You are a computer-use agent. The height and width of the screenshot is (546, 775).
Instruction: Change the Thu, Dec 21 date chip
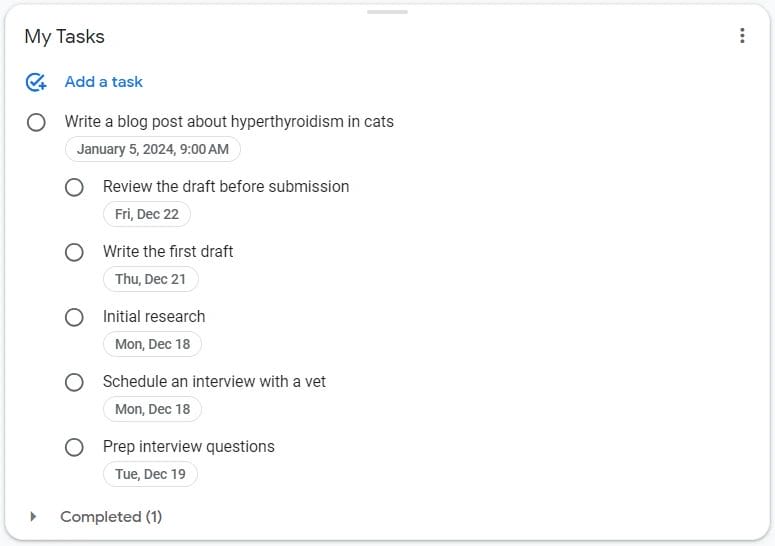(x=151, y=280)
